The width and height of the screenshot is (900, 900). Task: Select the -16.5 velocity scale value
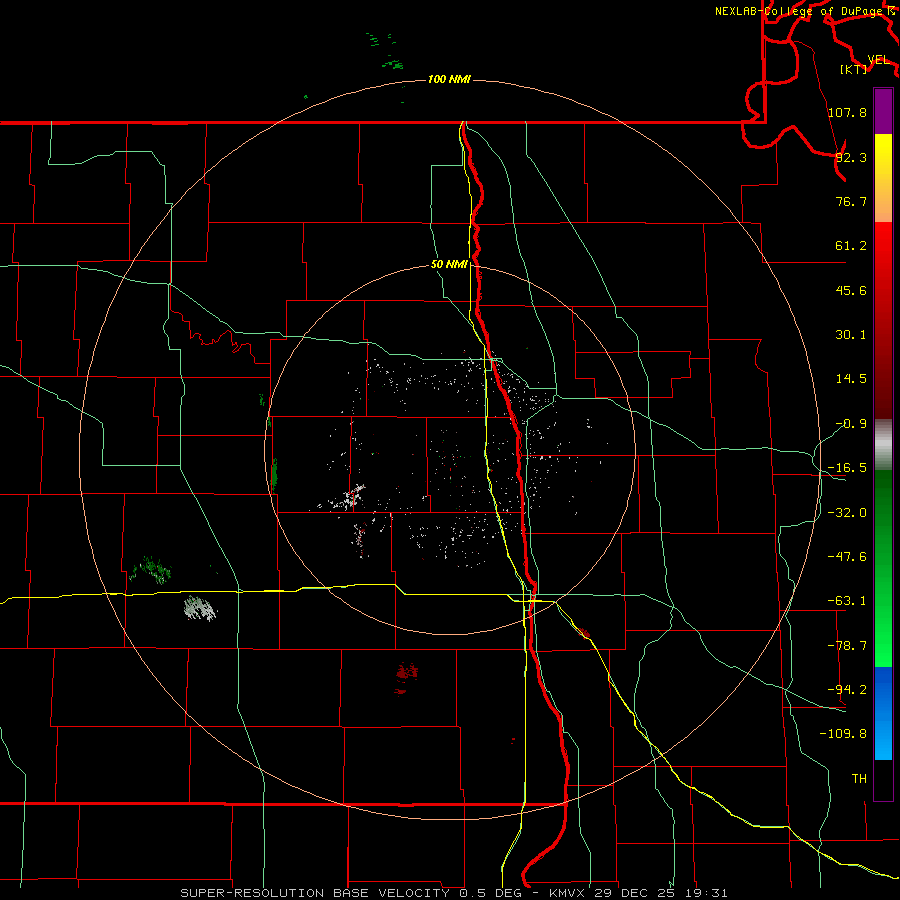pos(847,468)
